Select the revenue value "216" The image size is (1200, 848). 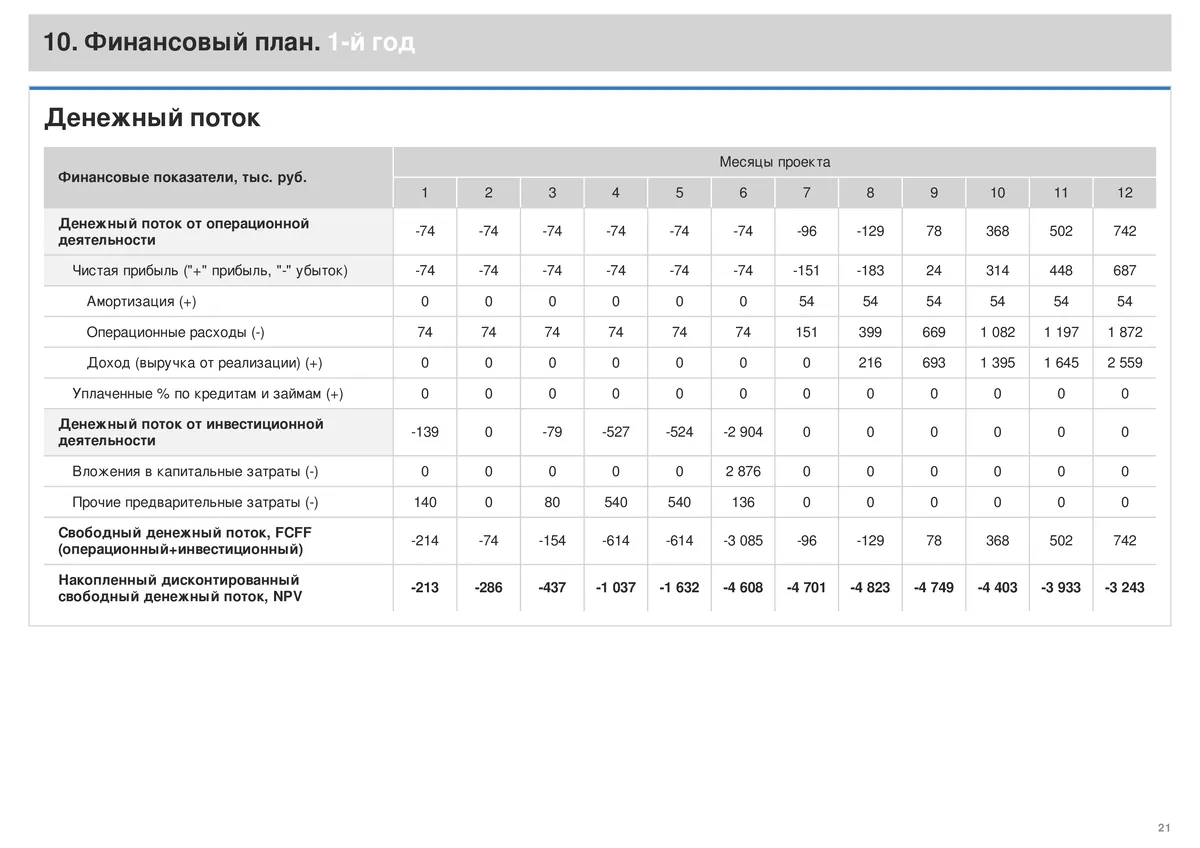click(870, 363)
